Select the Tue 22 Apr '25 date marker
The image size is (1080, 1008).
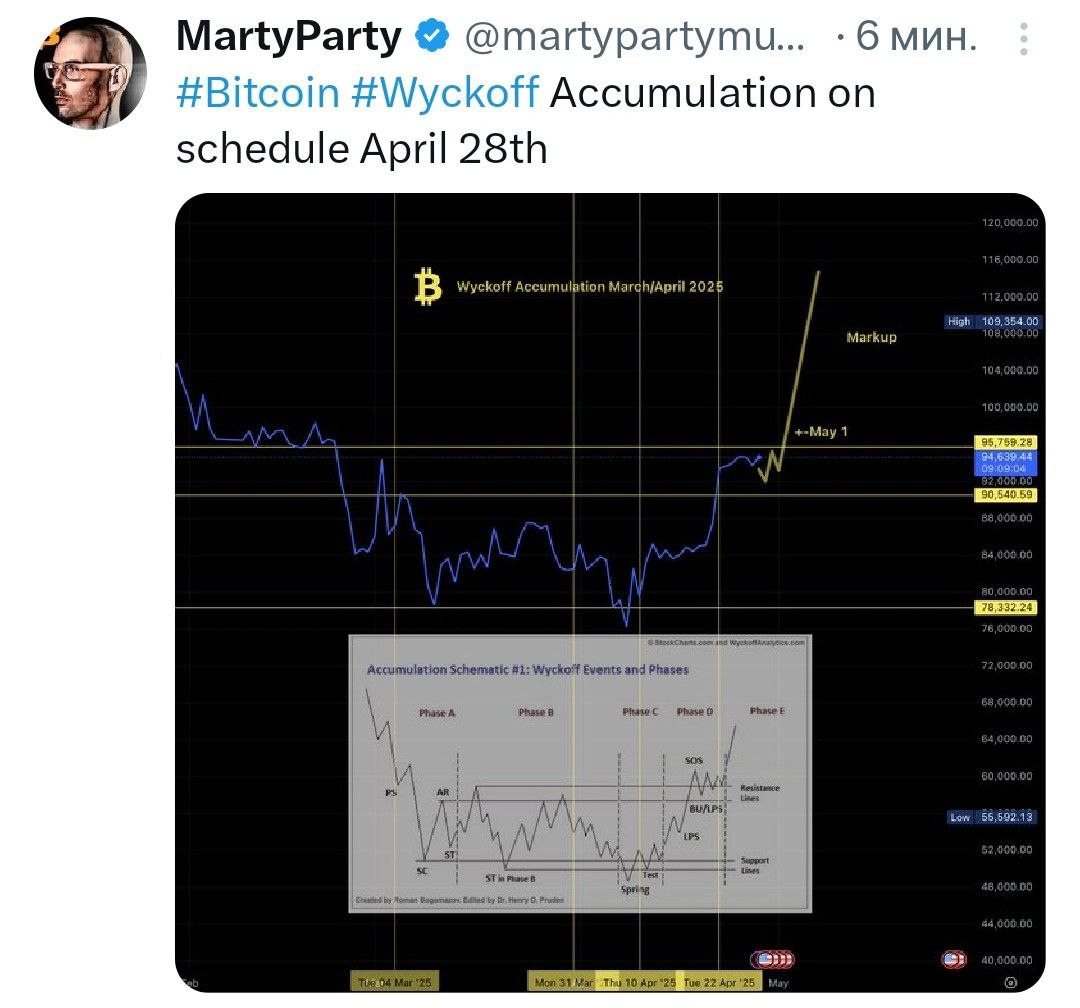pyautogui.click(x=719, y=983)
